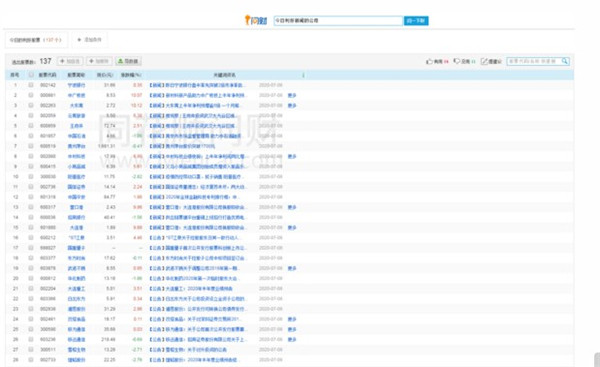Click into the main query search field

[x=338, y=21]
